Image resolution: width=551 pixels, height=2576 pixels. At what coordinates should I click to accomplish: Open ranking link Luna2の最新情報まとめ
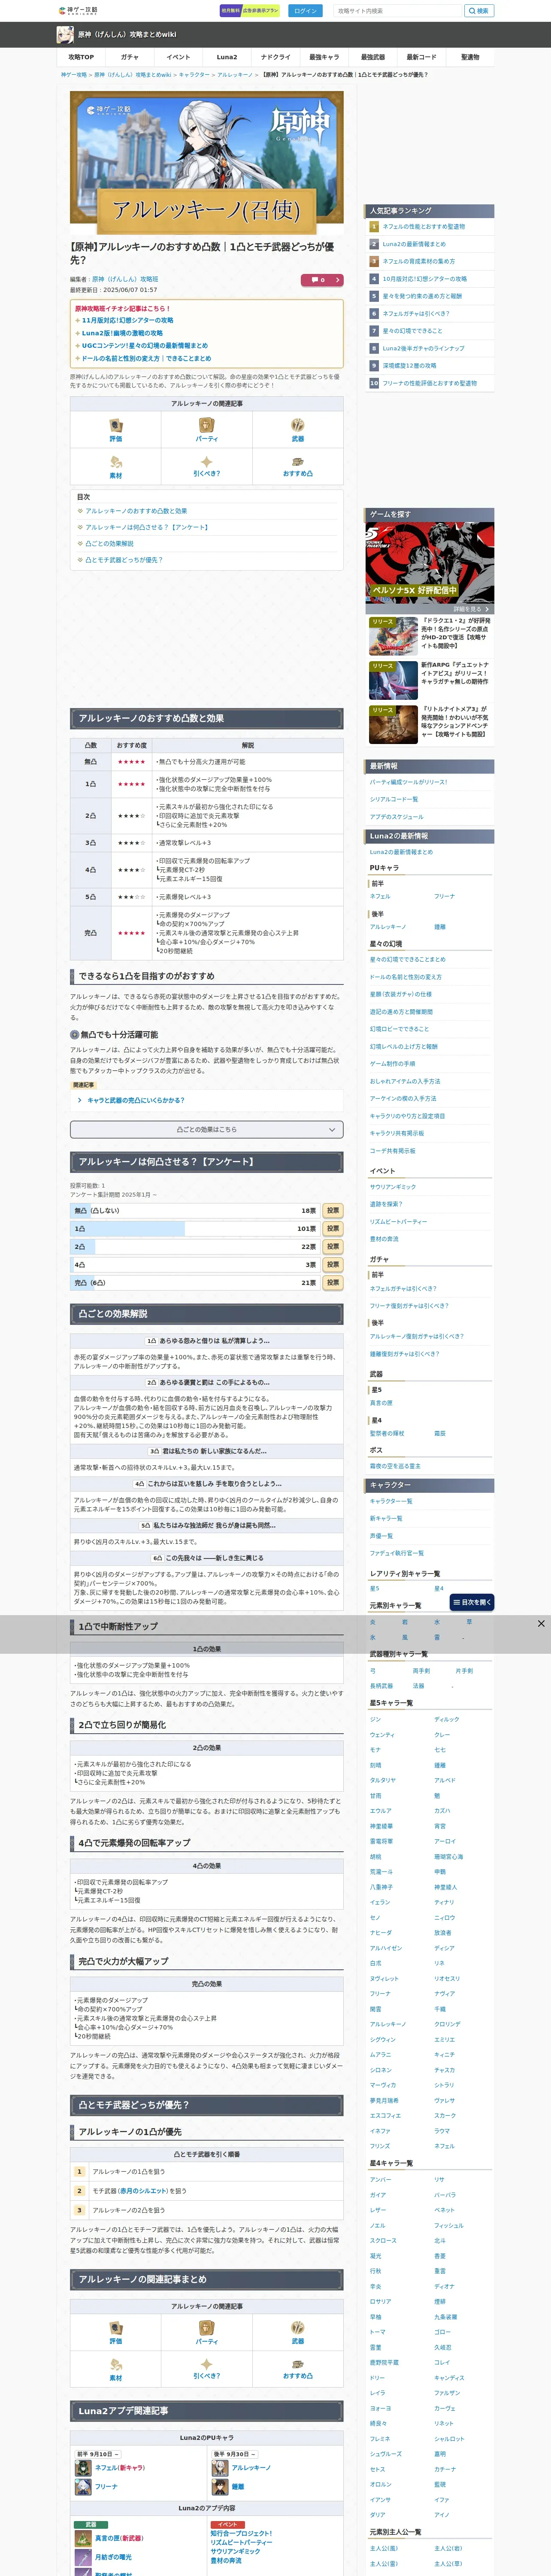click(x=414, y=244)
